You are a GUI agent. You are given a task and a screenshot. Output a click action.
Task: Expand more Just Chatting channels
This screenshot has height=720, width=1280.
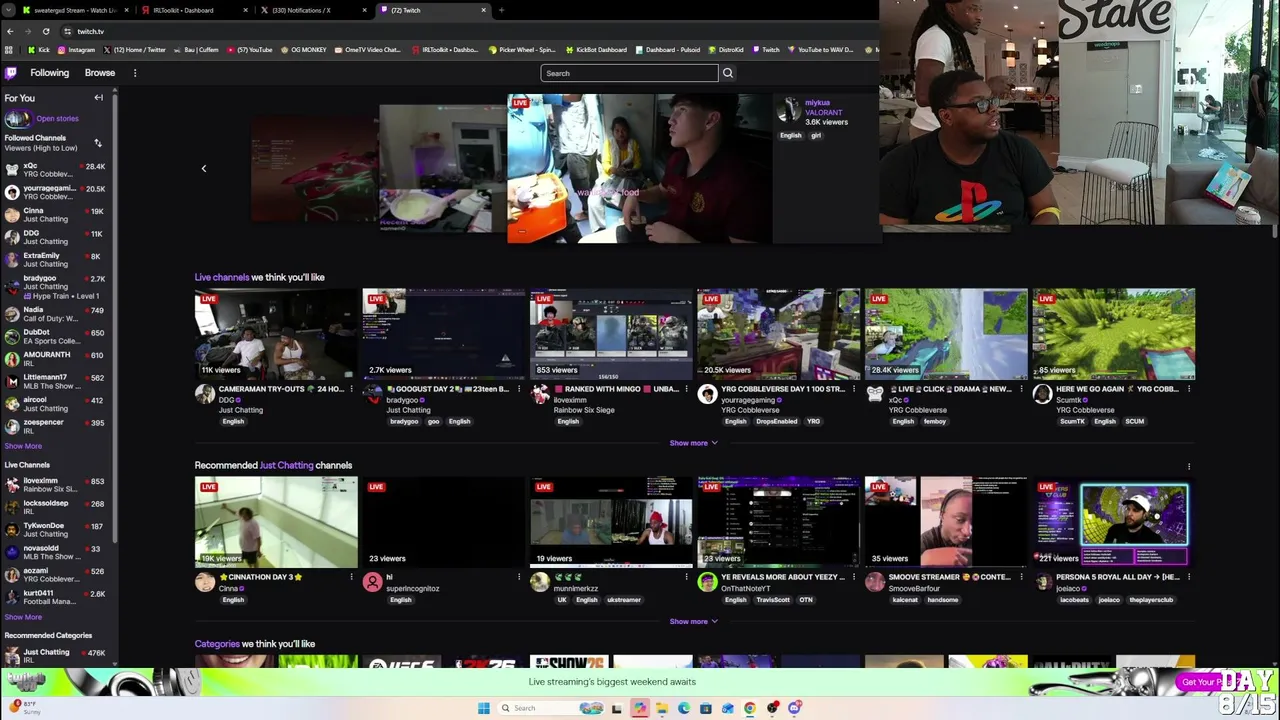point(694,622)
